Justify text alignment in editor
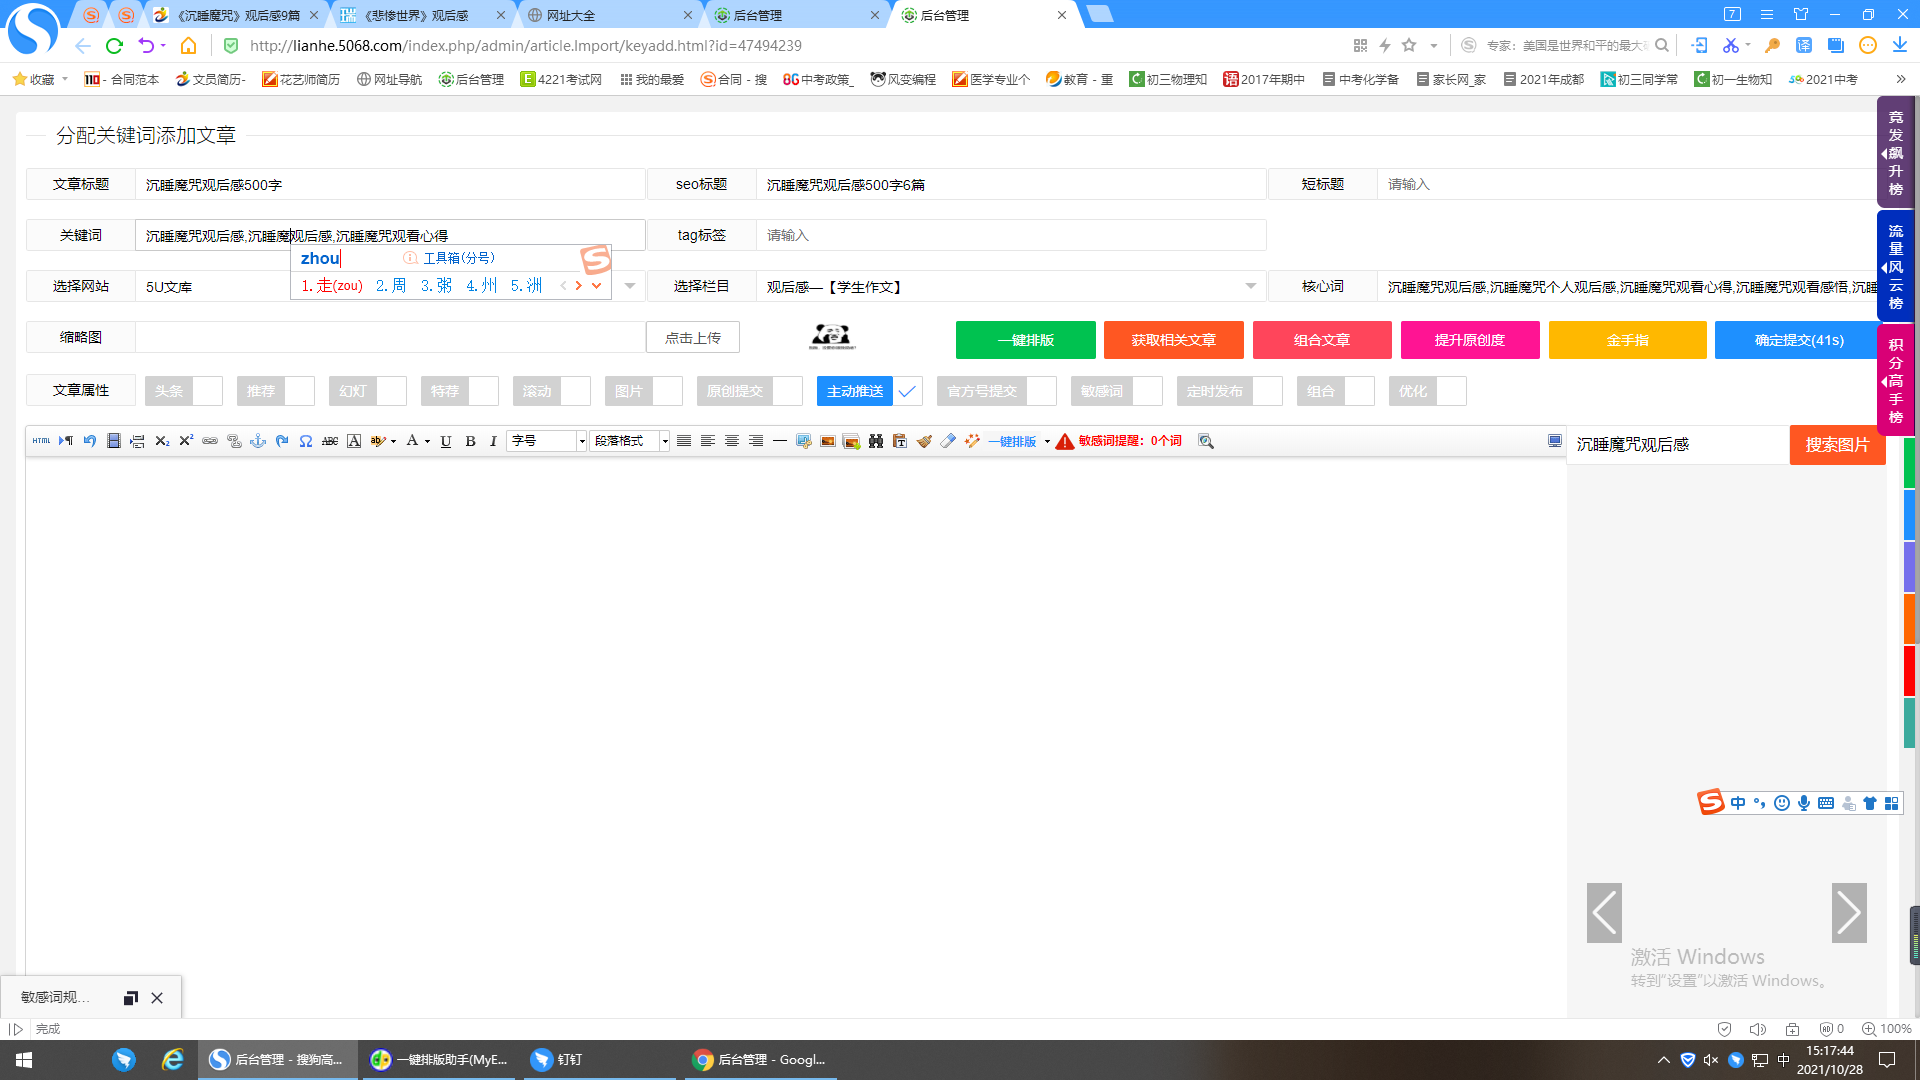Viewport: 1920px width, 1080px height. pos(684,441)
